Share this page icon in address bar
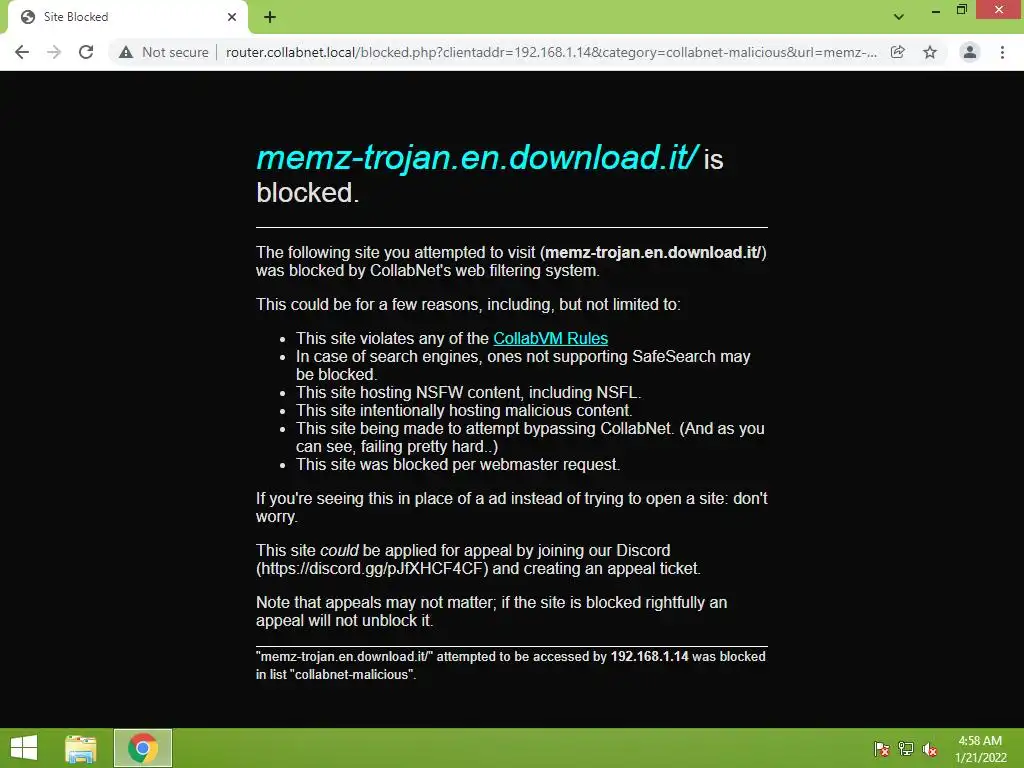Image resolution: width=1024 pixels, height=768 pixels. tap(898, 52)
